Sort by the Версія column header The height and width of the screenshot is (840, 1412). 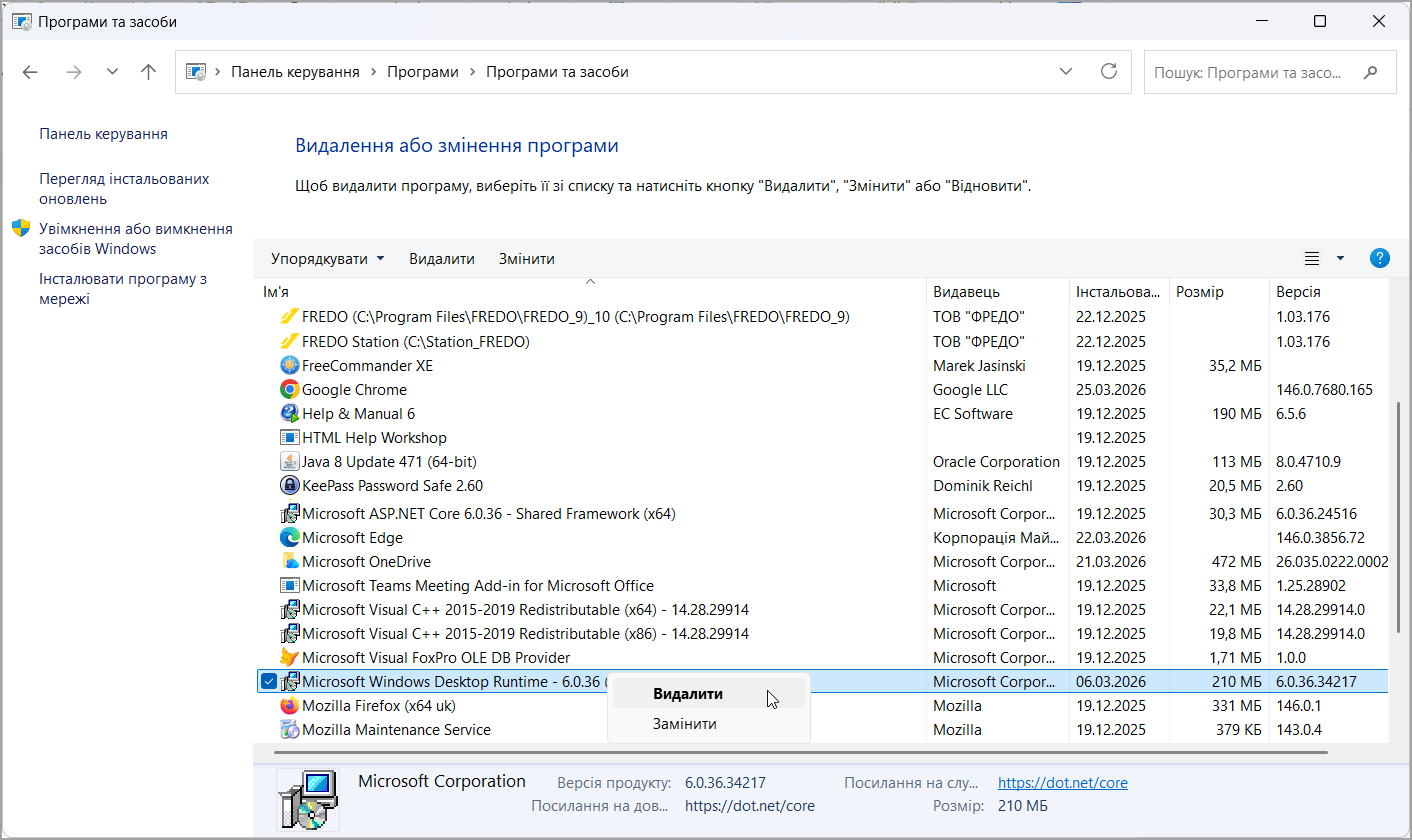pyautogui.click(x=1328, y=292)
